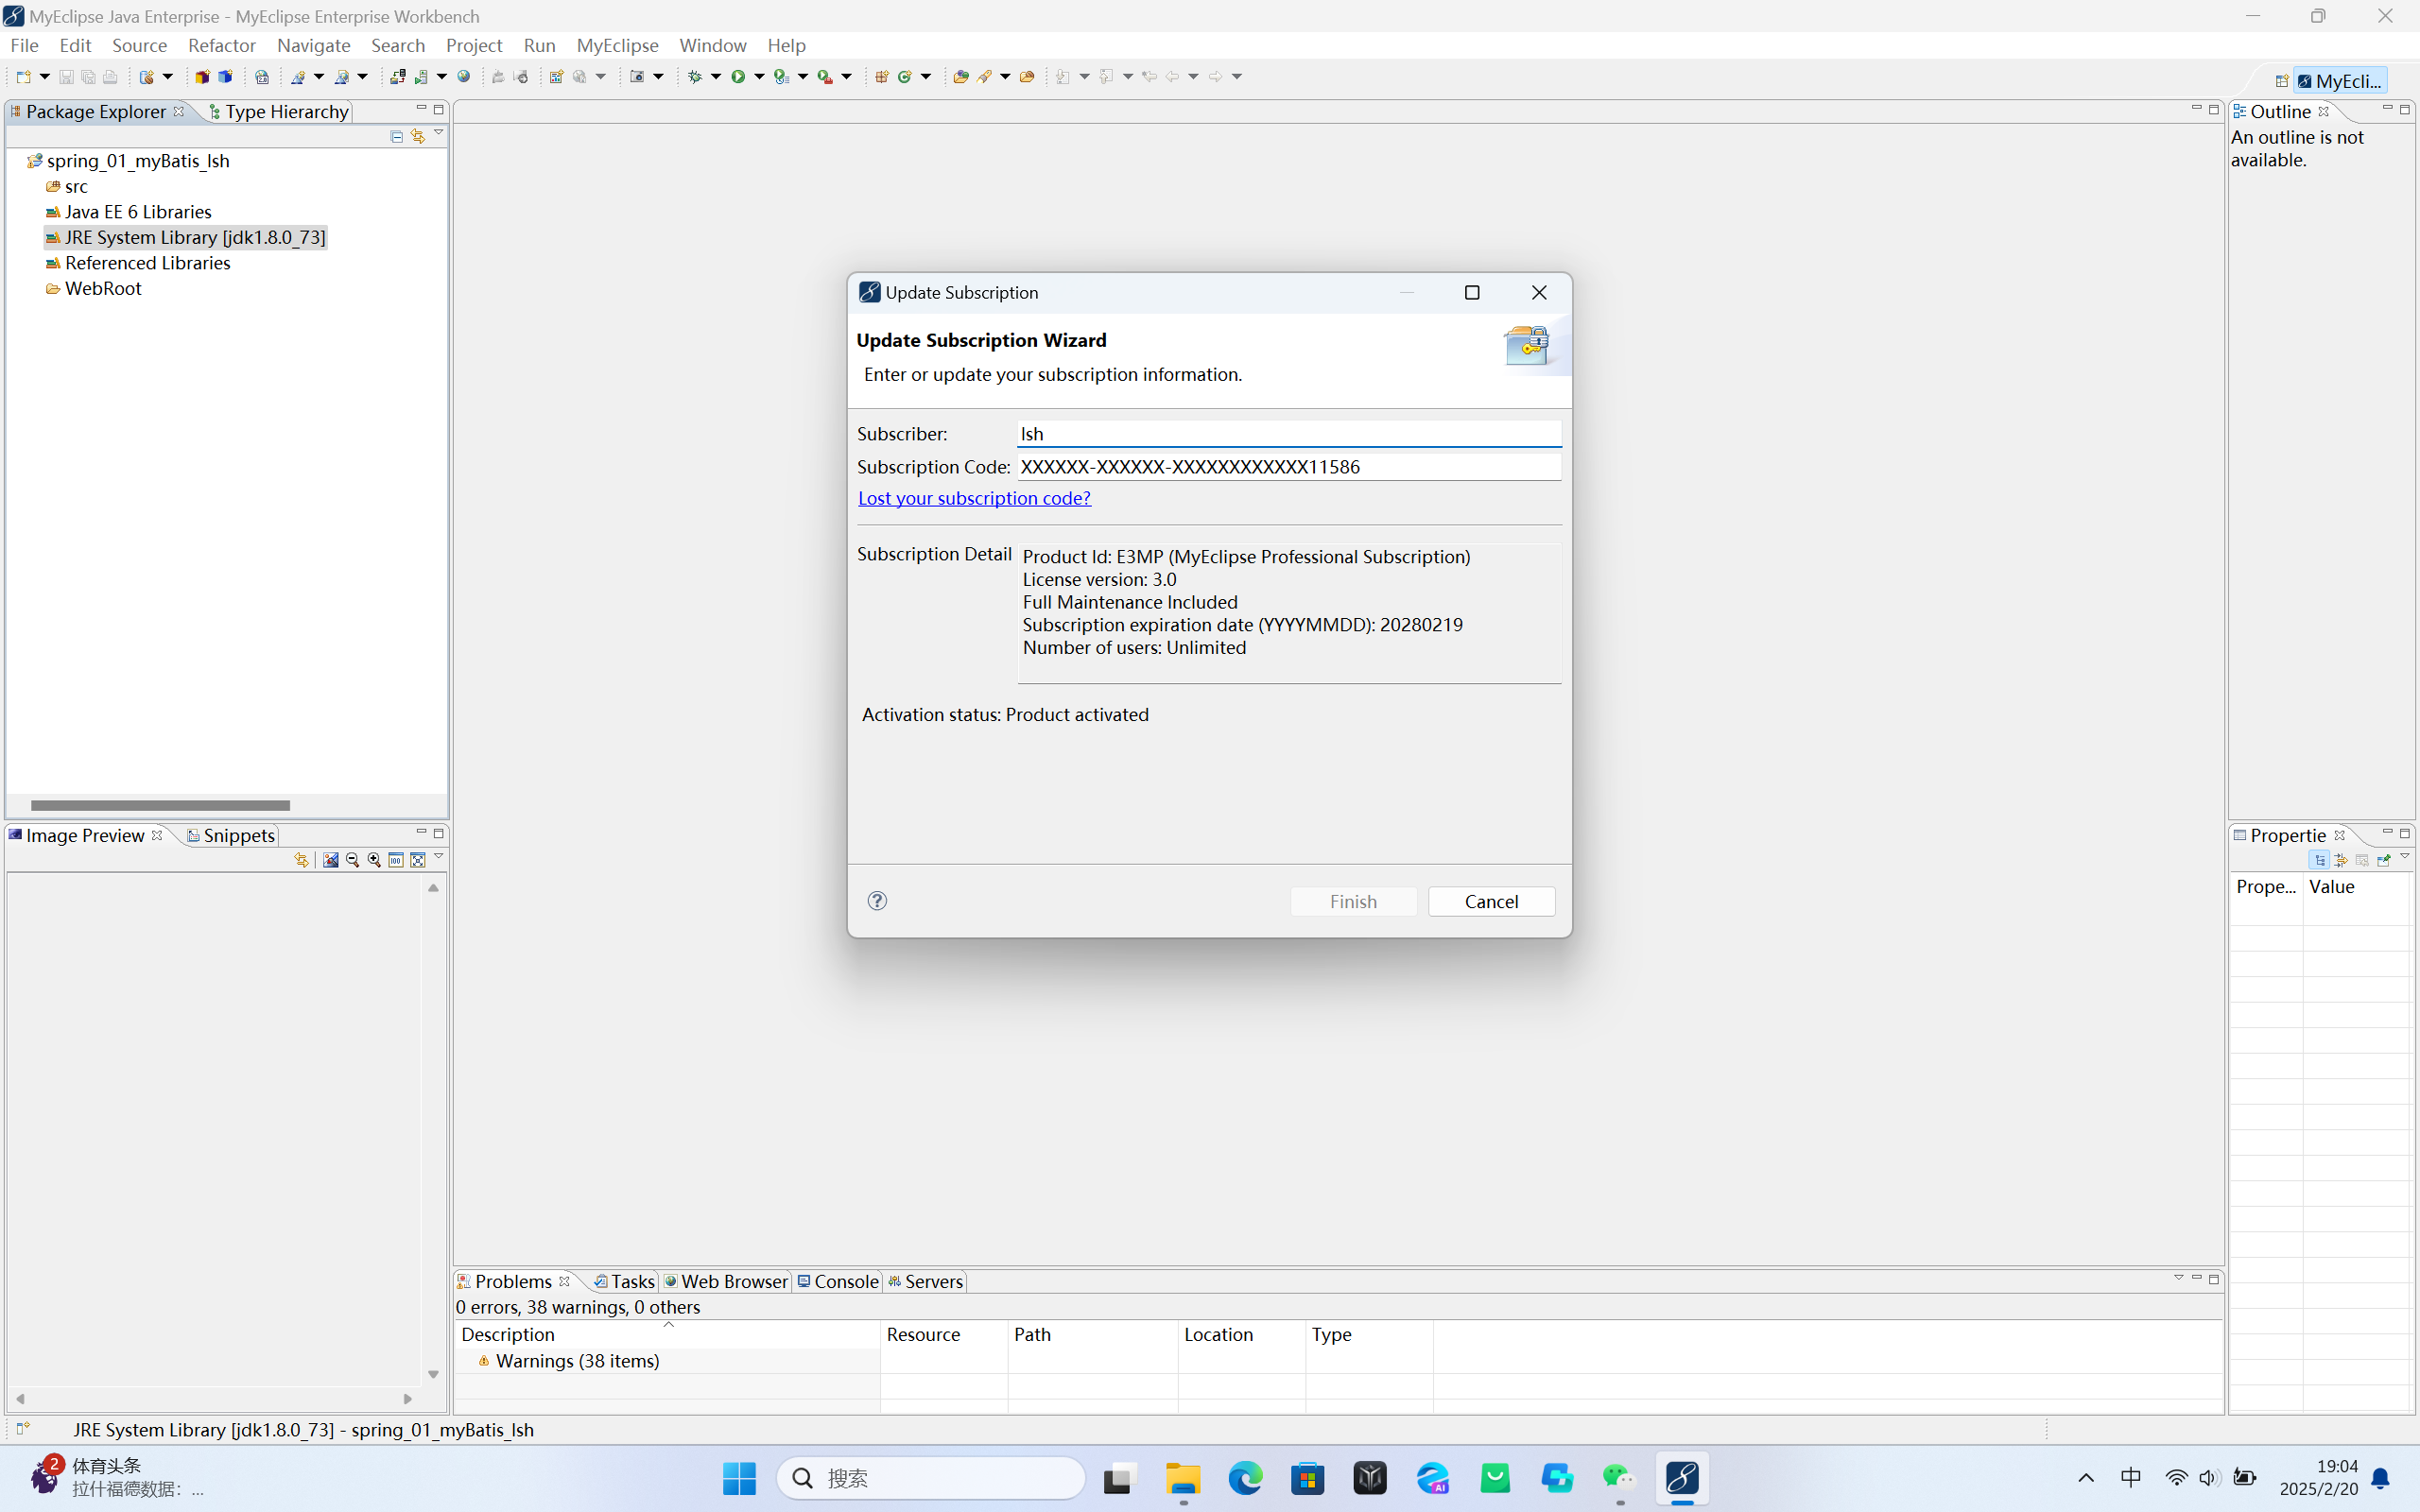This screenshot has height=1512, width=2420.
Task: Click the Subscriber input field
Action: [x=1289, y=434]
